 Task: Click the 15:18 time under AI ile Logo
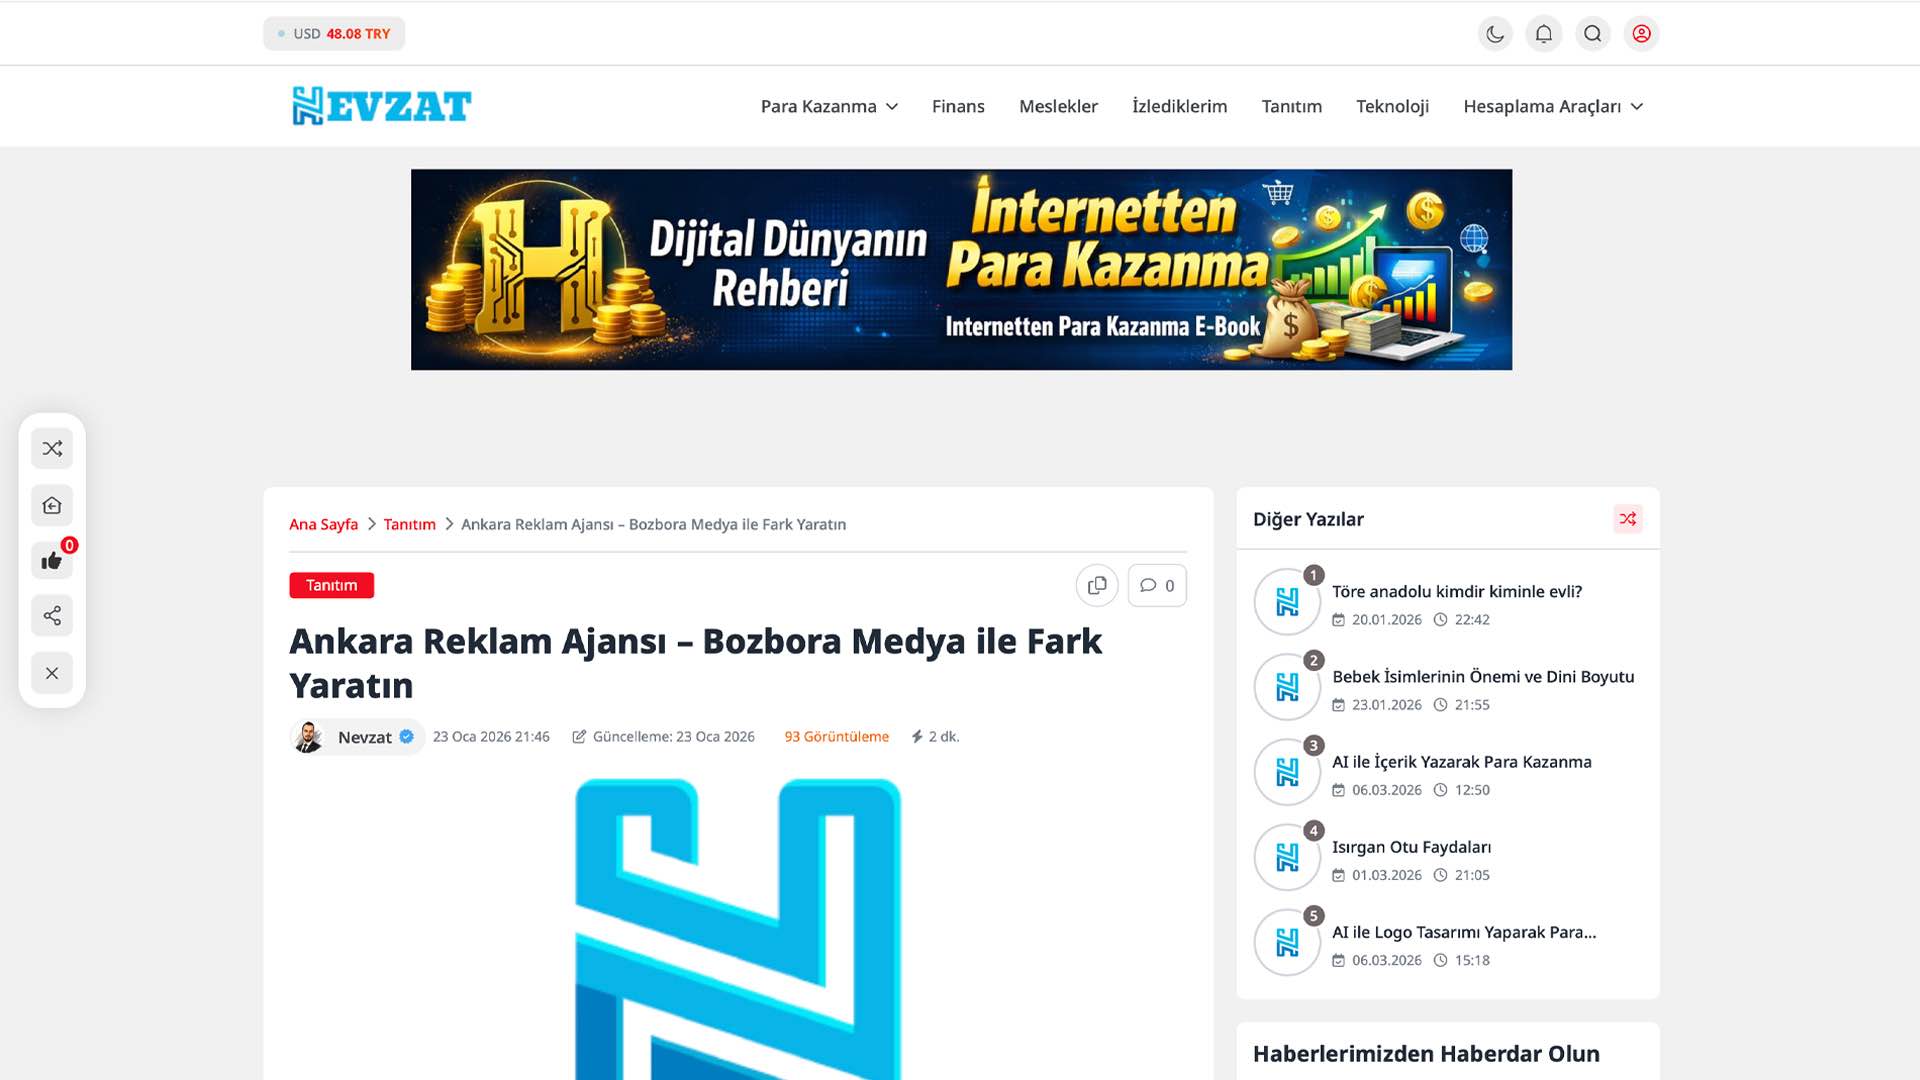[1472, 959]
